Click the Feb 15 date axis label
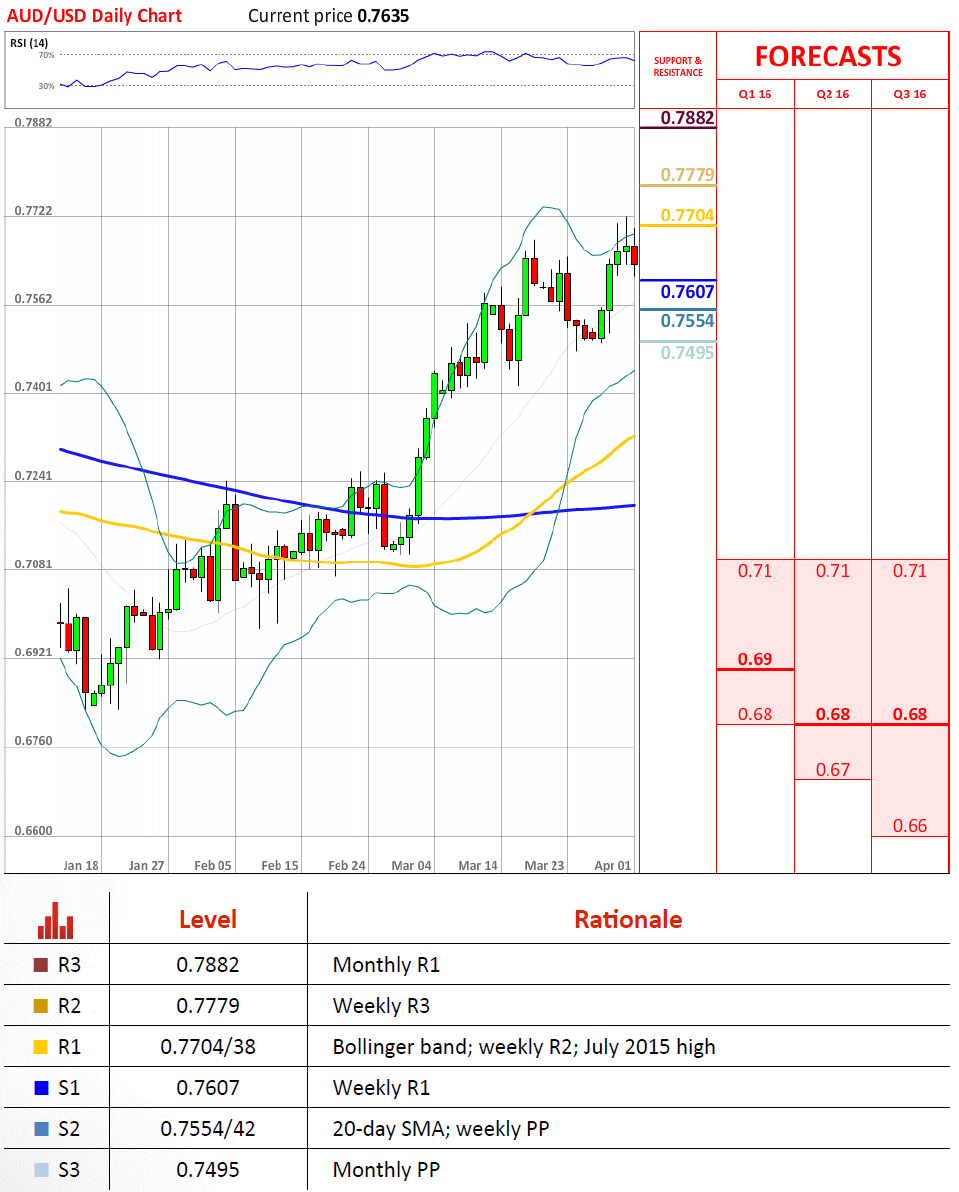Image resolution: width=959 pixels, height=1192 pixels. (x=280, y=866)
